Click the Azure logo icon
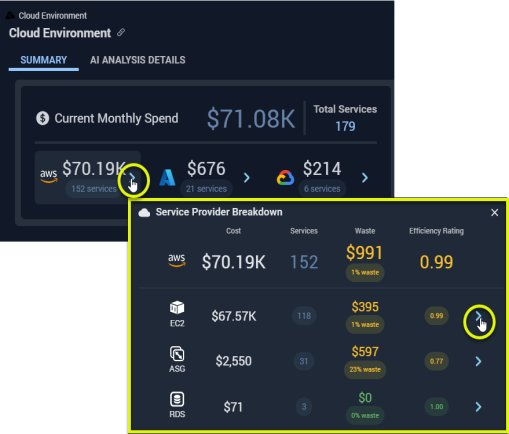The height and width of the screenshot is (434, 509). click(167, 177)
